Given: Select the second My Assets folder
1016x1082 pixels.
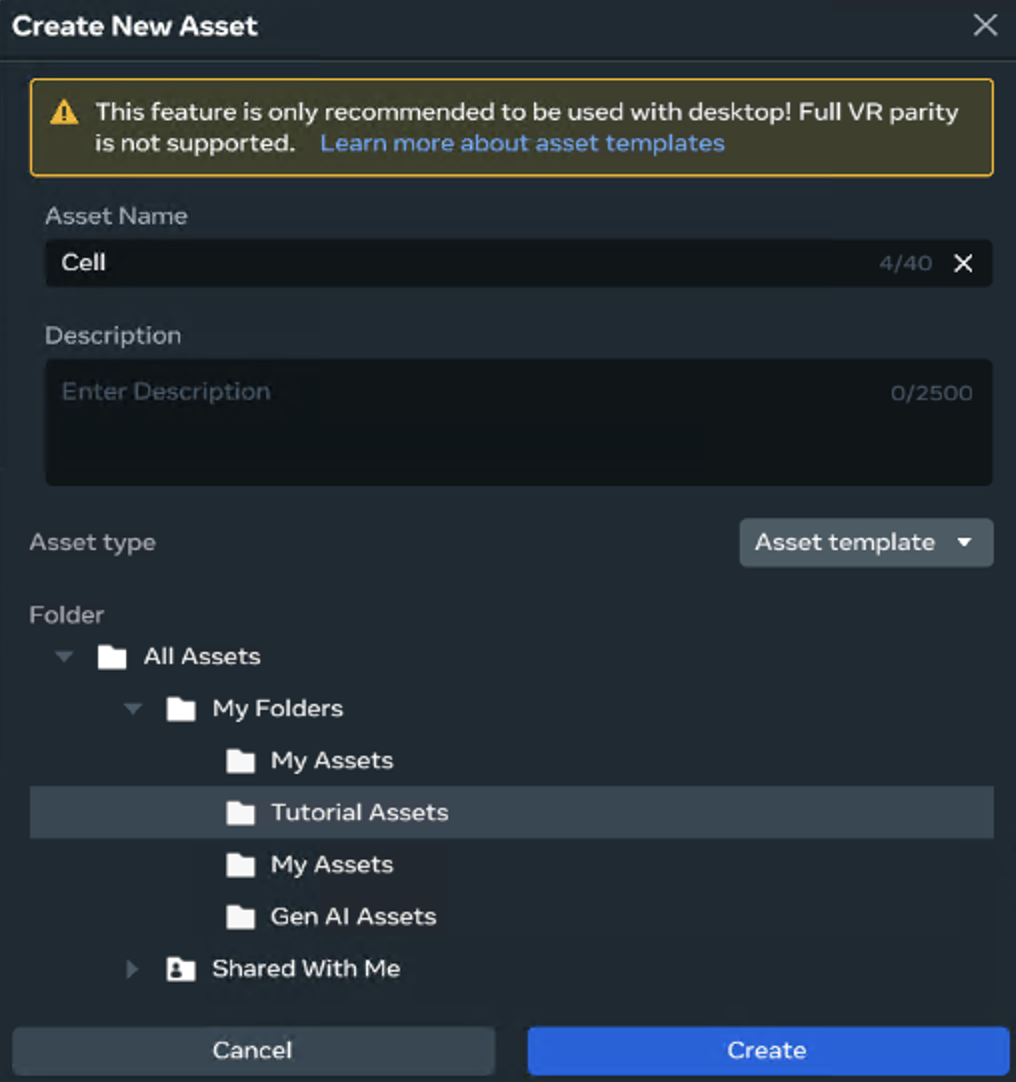Looking at the screenshot, I should (x=331, y=865).
